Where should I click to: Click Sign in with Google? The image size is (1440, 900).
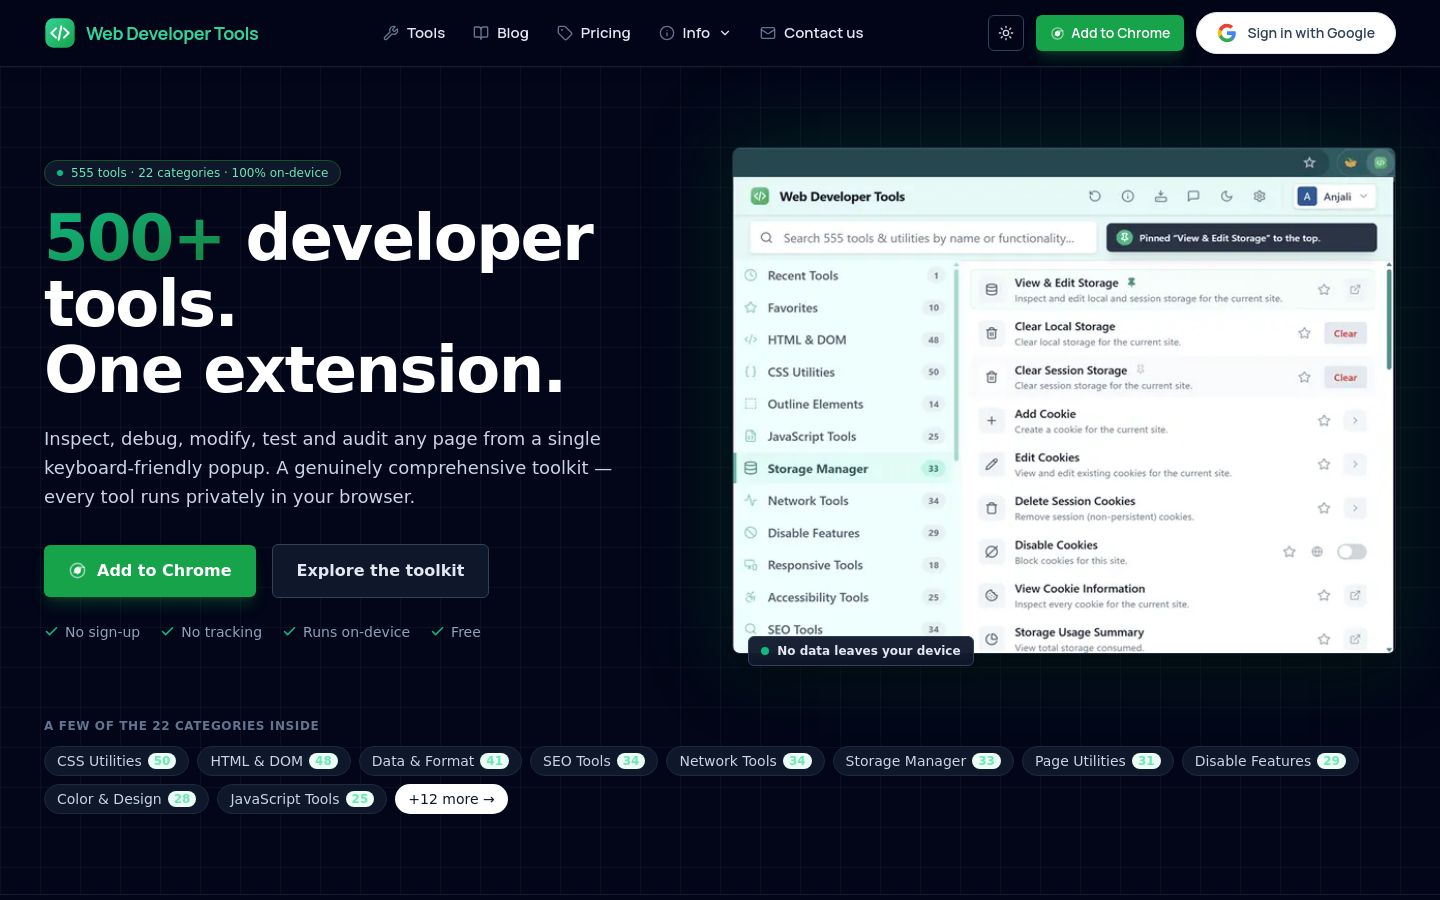click(1296, 33)
